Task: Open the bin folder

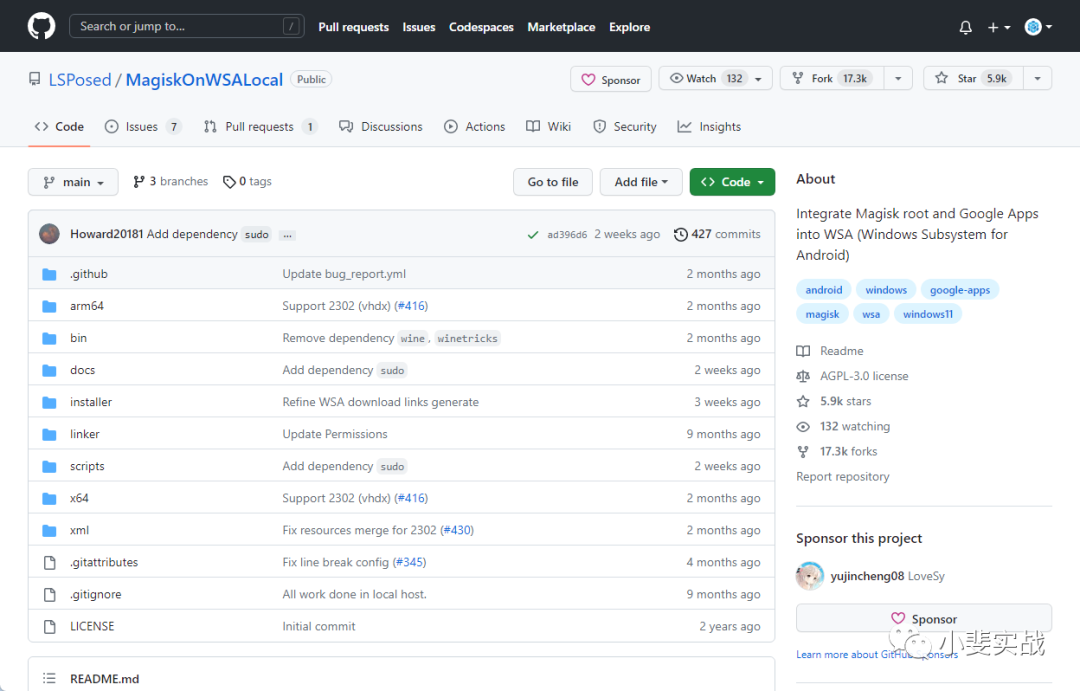Action: pos(79,338)
